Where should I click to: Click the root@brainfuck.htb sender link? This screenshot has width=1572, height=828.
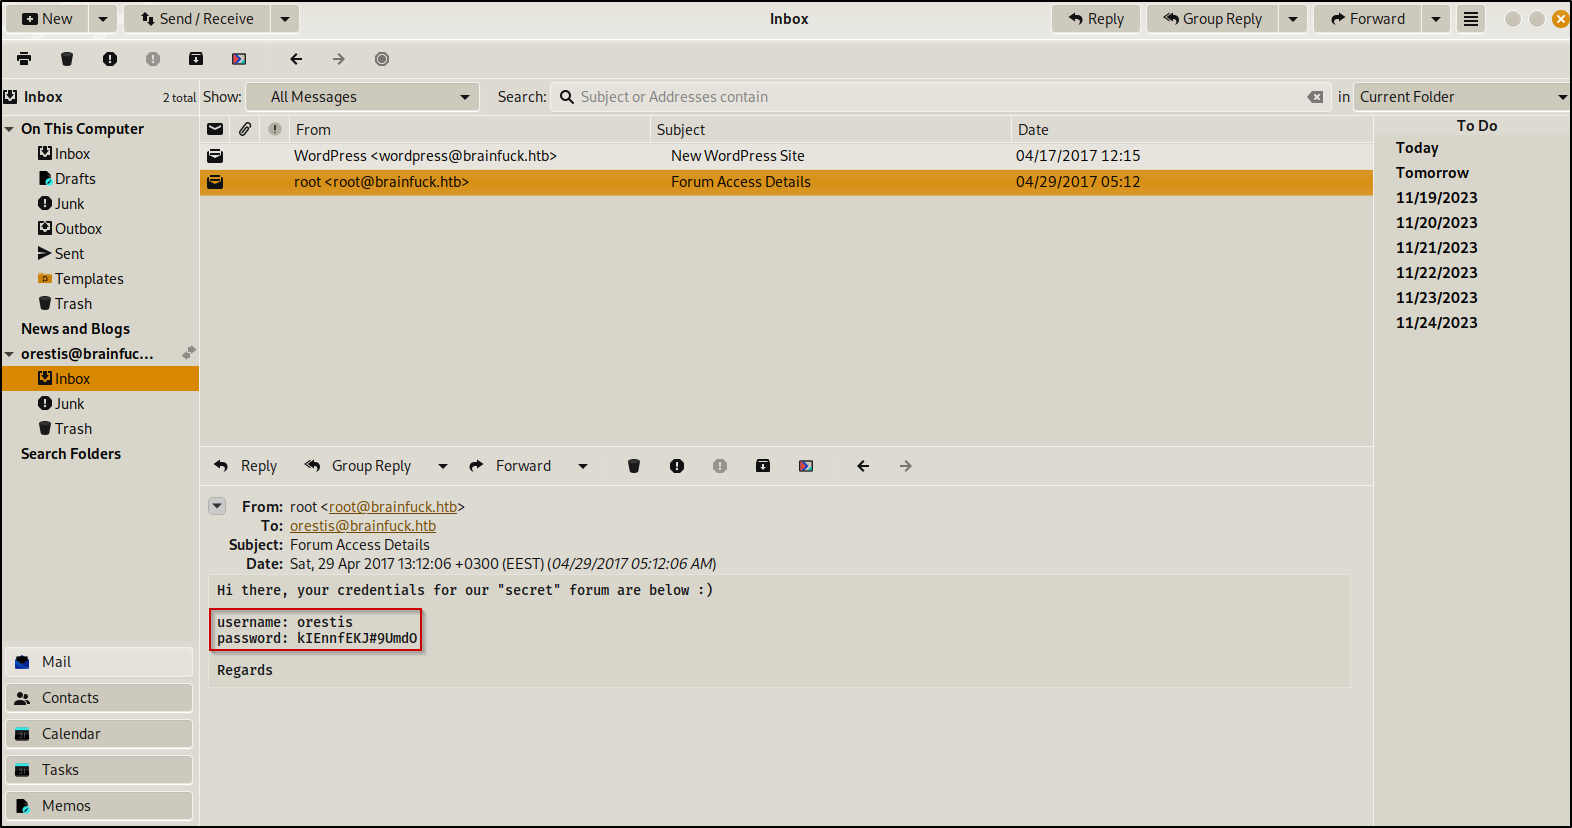point(393,507)
